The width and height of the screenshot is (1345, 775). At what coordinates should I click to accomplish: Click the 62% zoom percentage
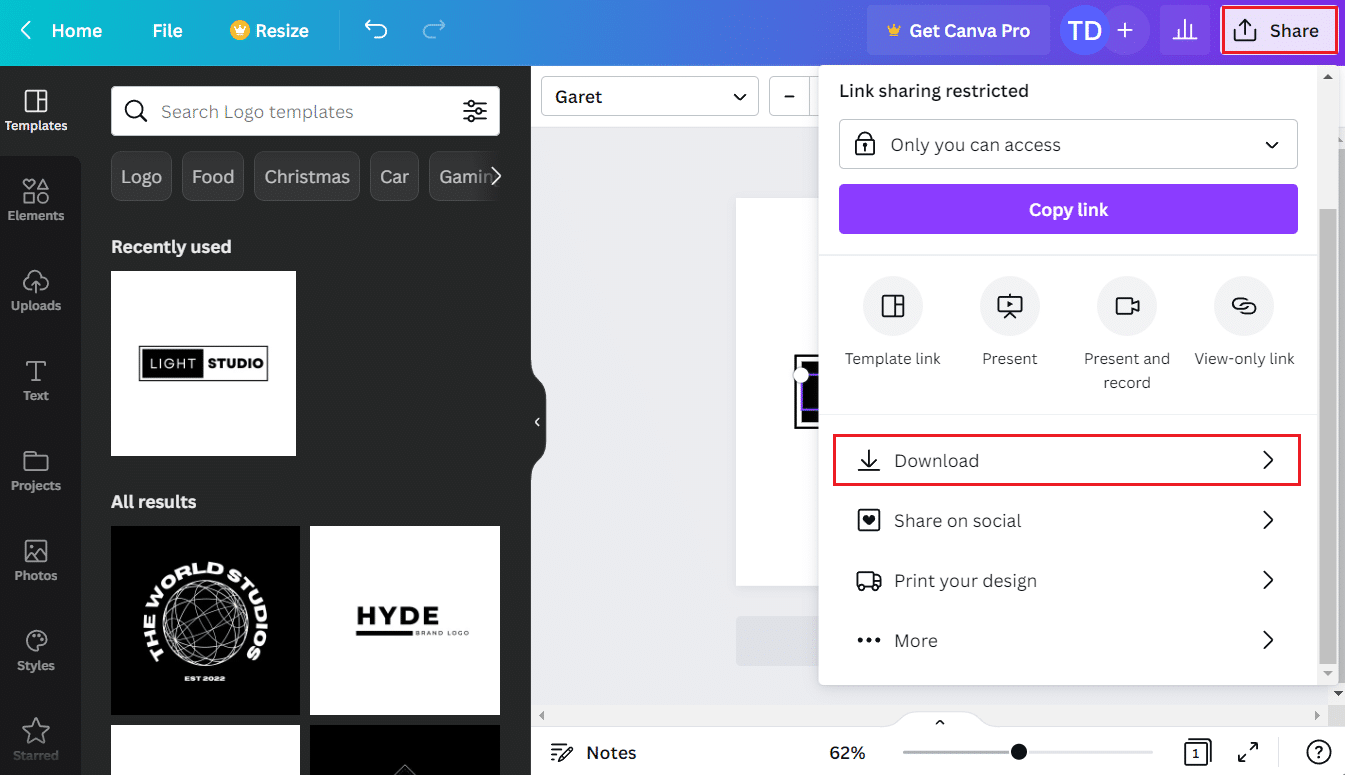click(x=847, y=752)
